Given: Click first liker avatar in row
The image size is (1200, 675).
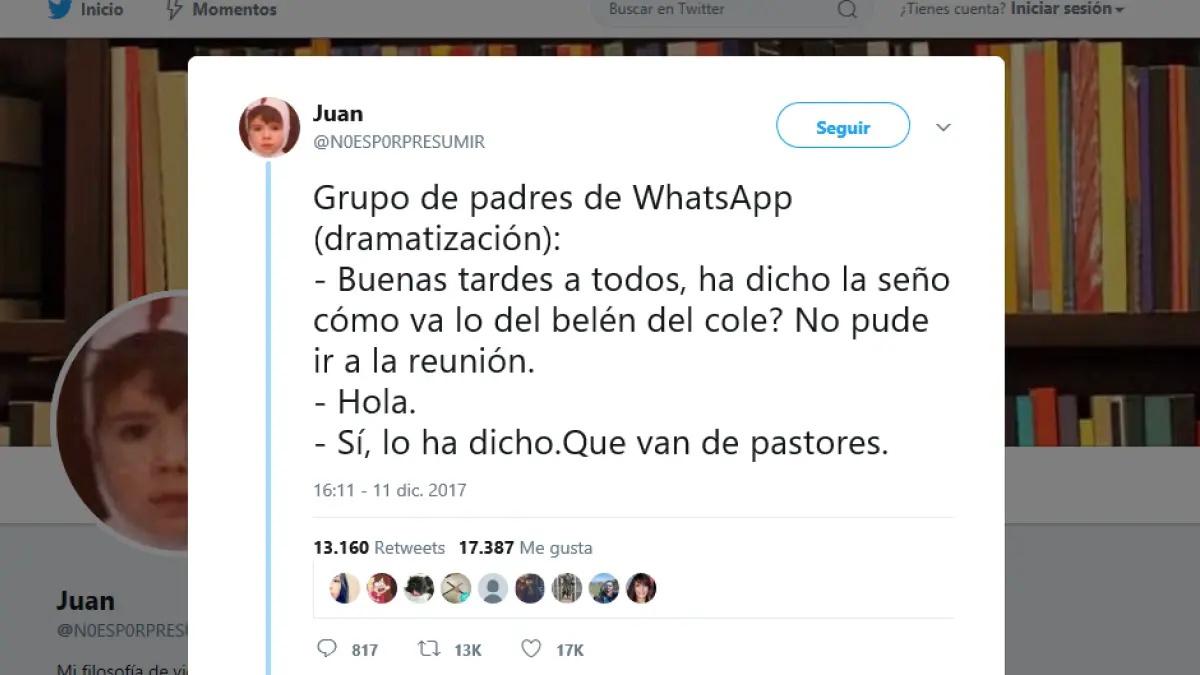Looking at the screenshot, I should point(344,588).
